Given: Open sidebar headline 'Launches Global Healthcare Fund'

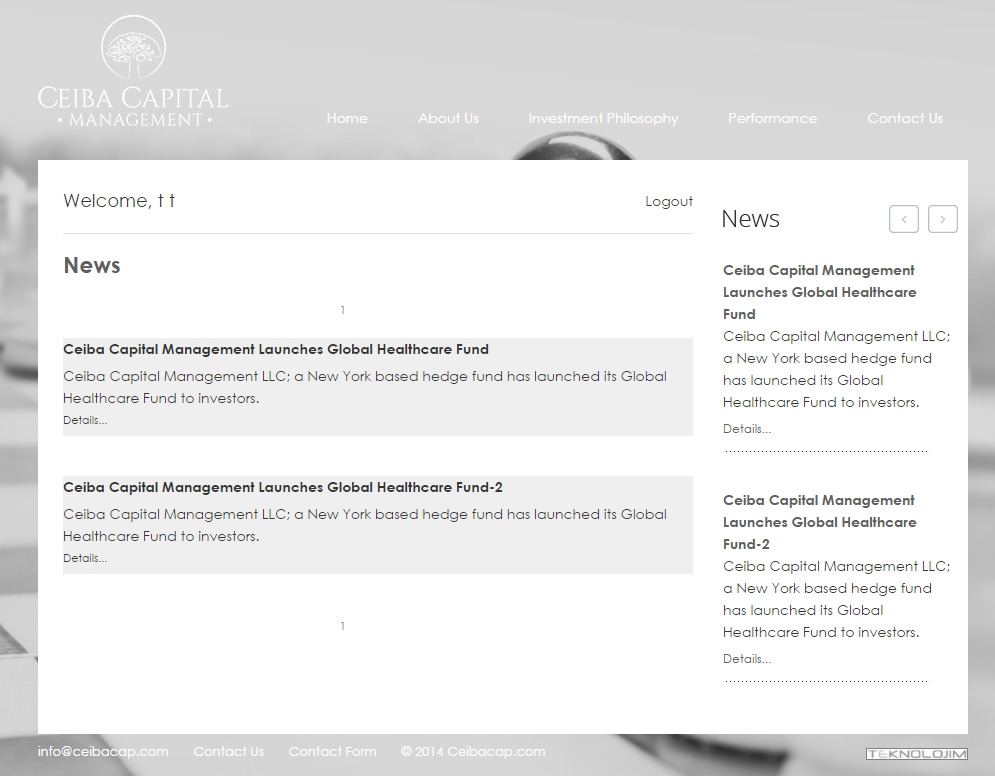Looking at the screenshot, I should point(819,293).
